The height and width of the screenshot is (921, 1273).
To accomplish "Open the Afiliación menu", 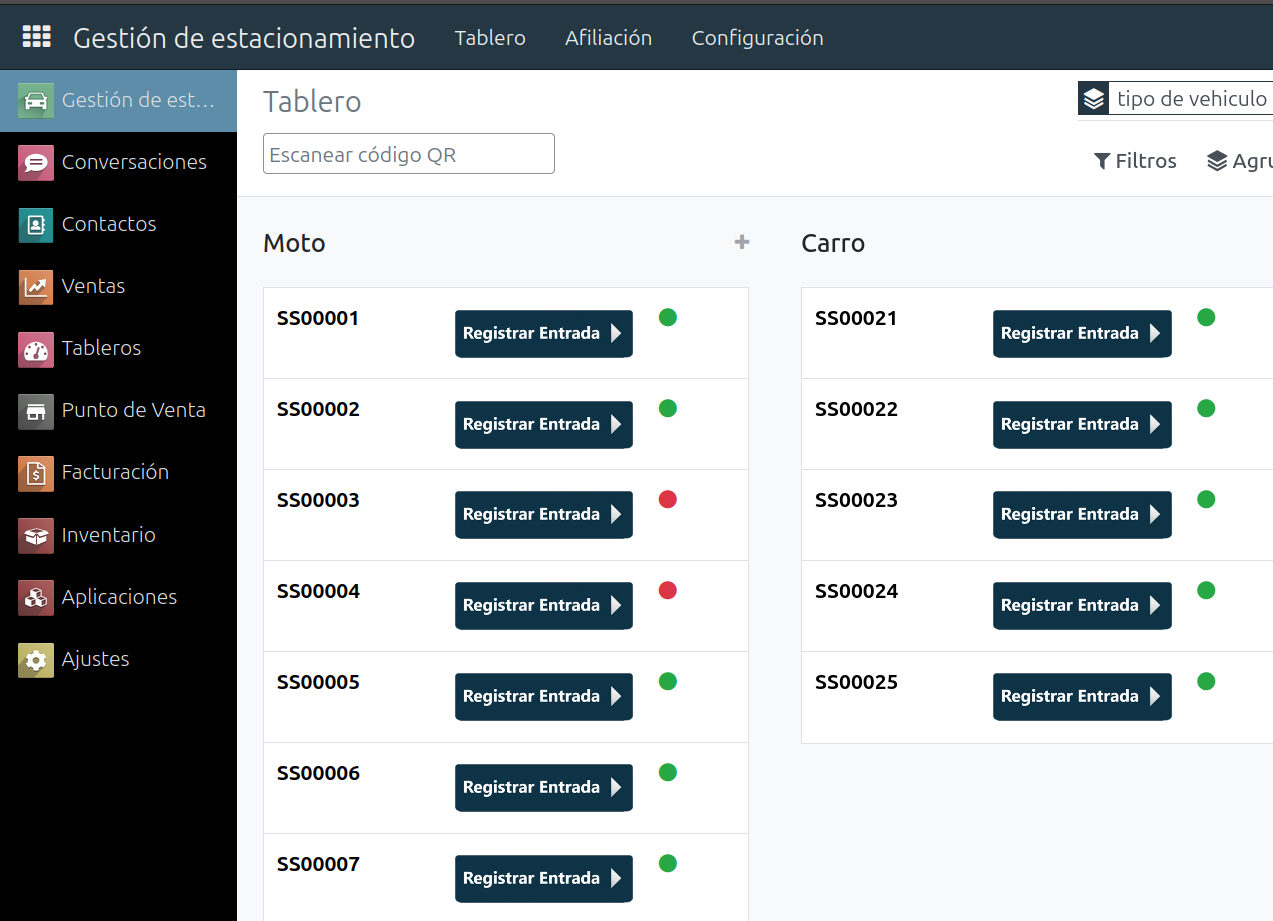I will [608, 38].
